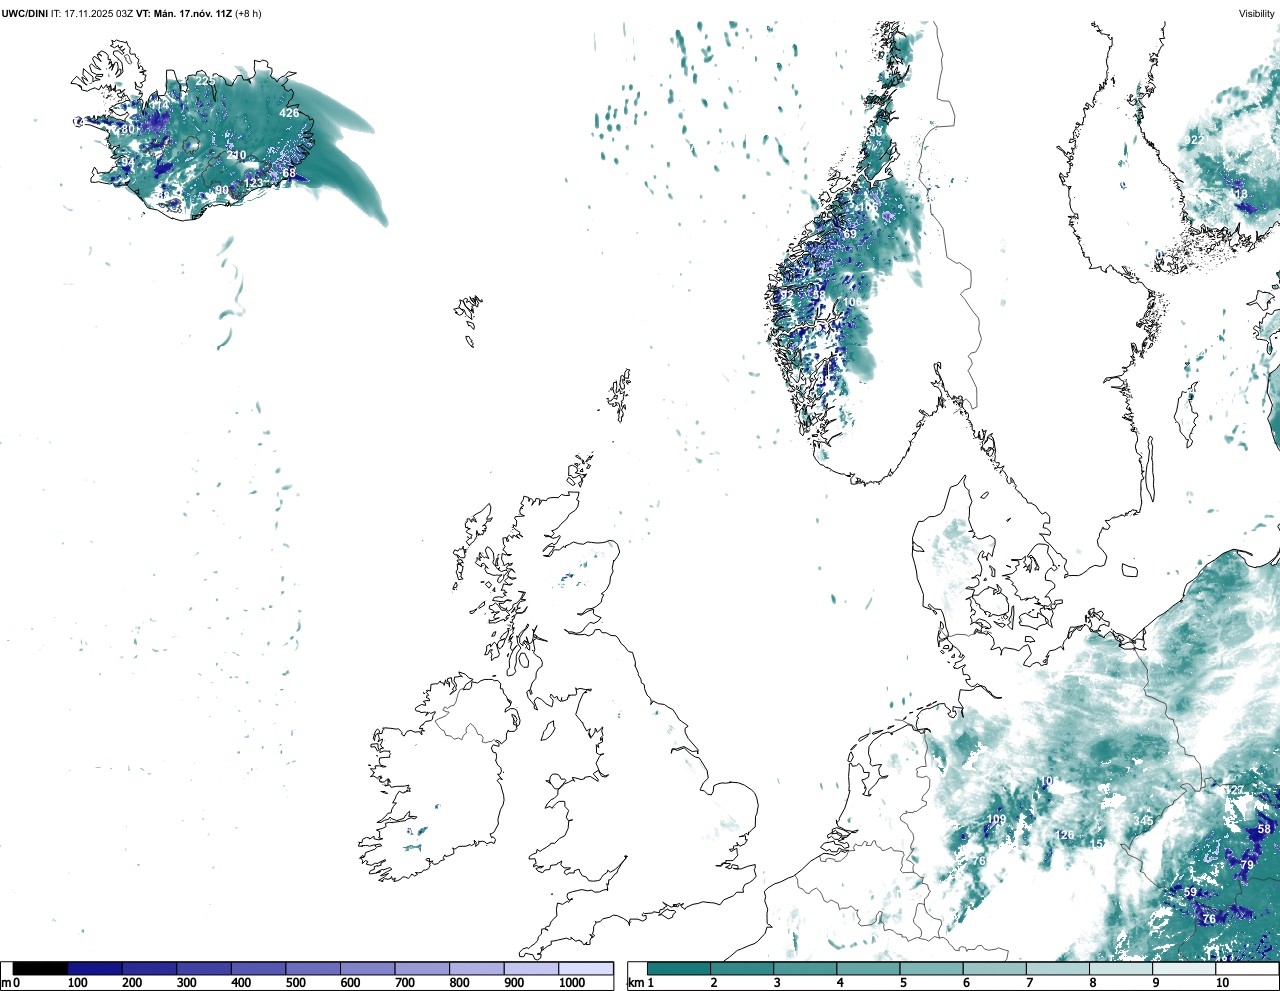1280x991 pixels.
Task: Click the 123 value in south Iceland
Action: click(x=254, y=182)
